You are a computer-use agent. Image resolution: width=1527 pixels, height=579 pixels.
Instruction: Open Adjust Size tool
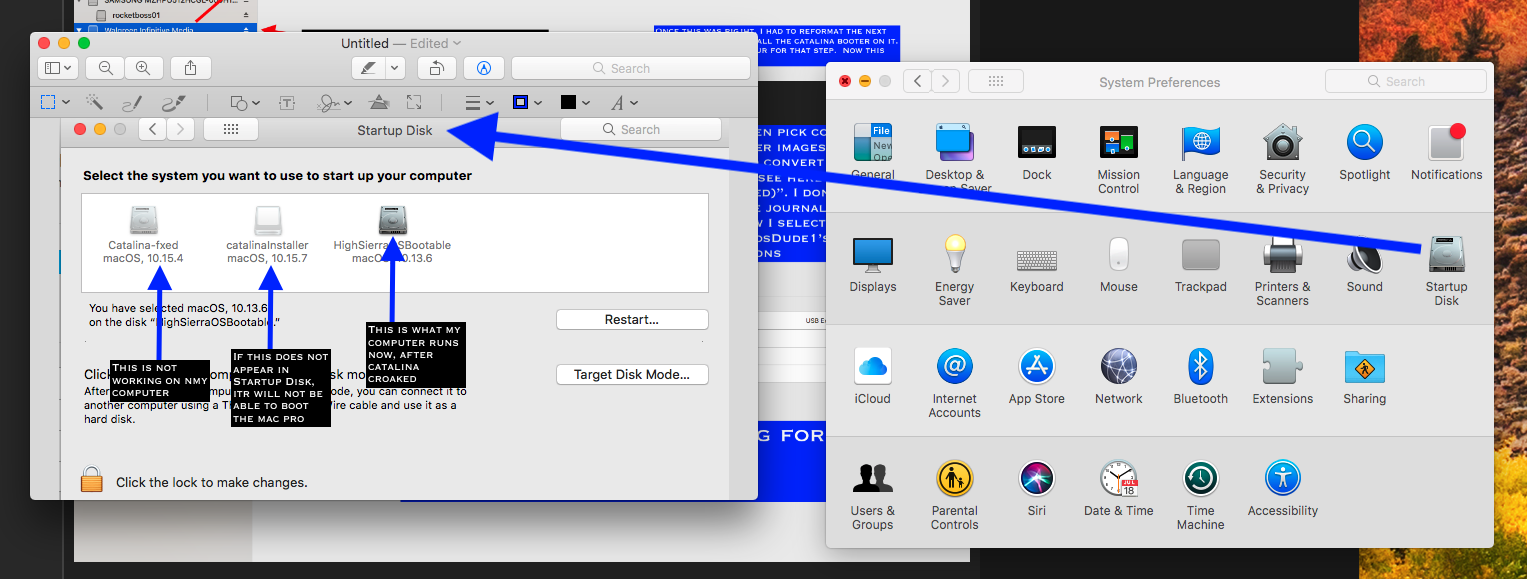(415, 102)
